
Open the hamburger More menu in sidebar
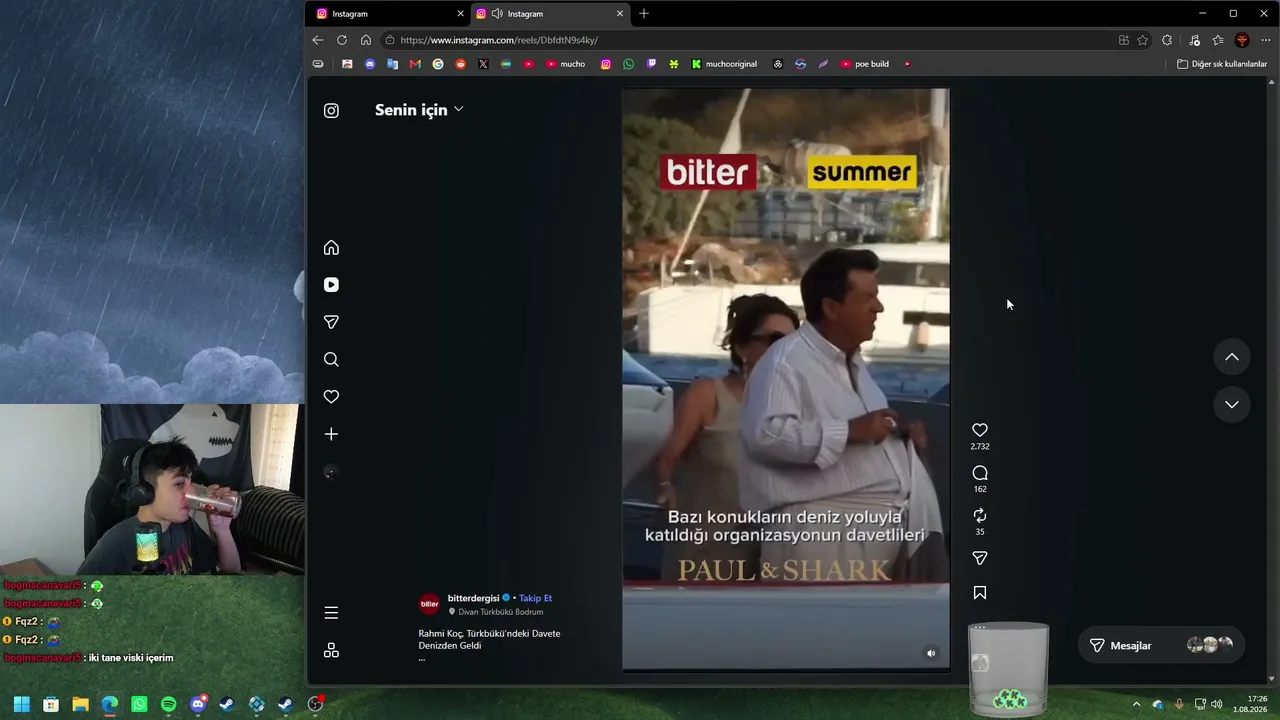pos(331,613)
